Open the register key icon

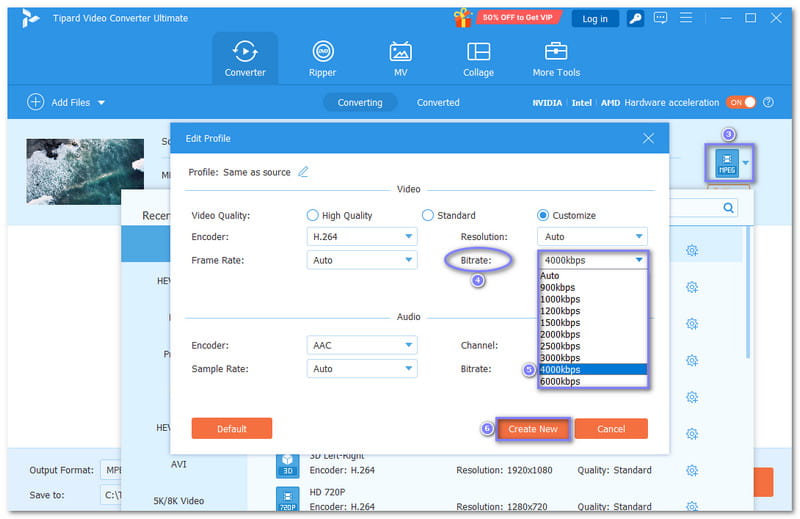pos(635,19)
